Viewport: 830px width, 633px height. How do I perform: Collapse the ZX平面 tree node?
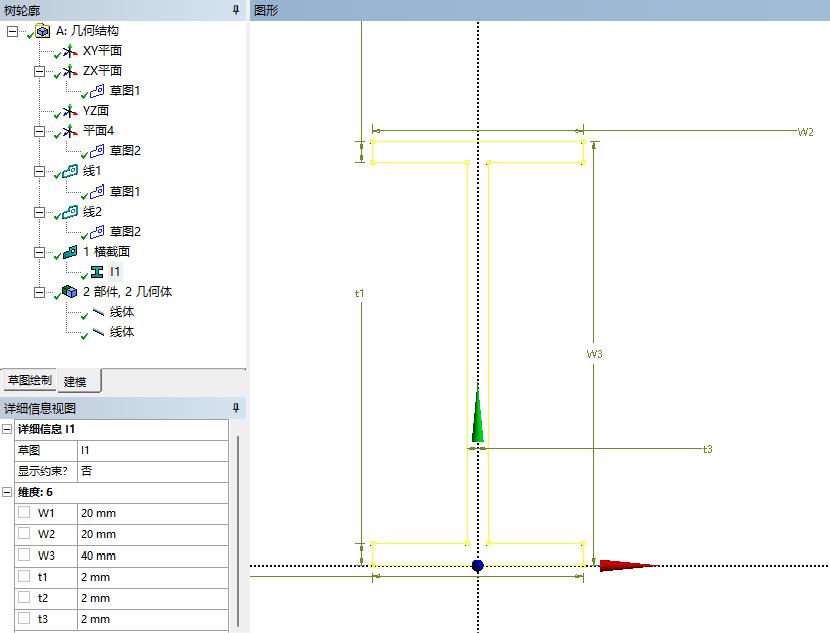40,71
